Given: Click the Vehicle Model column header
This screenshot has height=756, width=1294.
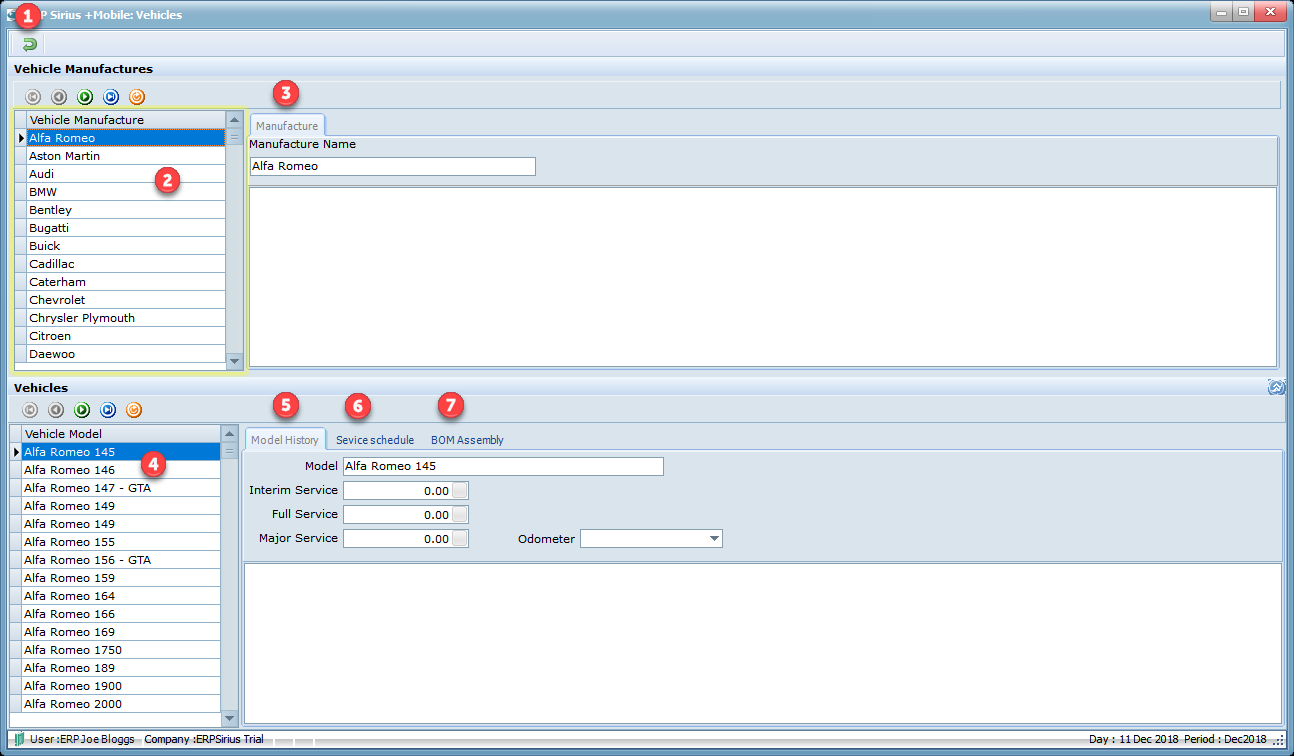Looking at the screenshot, I should pyautogui.click(x=121, y=434).
